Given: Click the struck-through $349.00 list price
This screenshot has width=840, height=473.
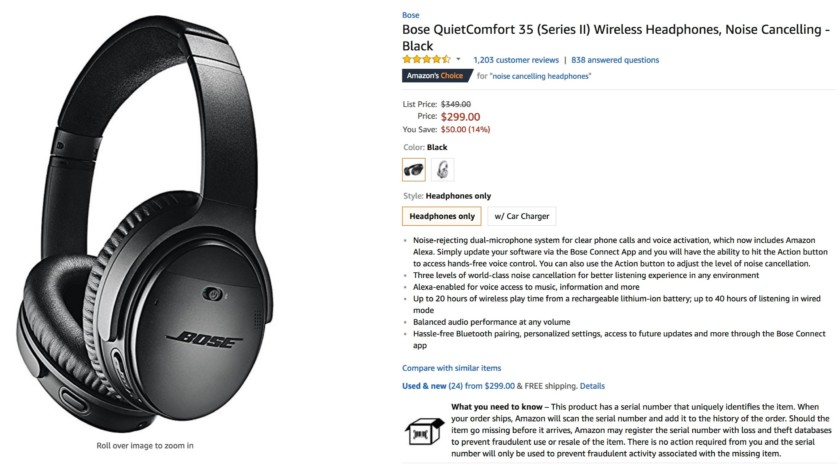Looking at the screenshot, I should coord(456,103).
